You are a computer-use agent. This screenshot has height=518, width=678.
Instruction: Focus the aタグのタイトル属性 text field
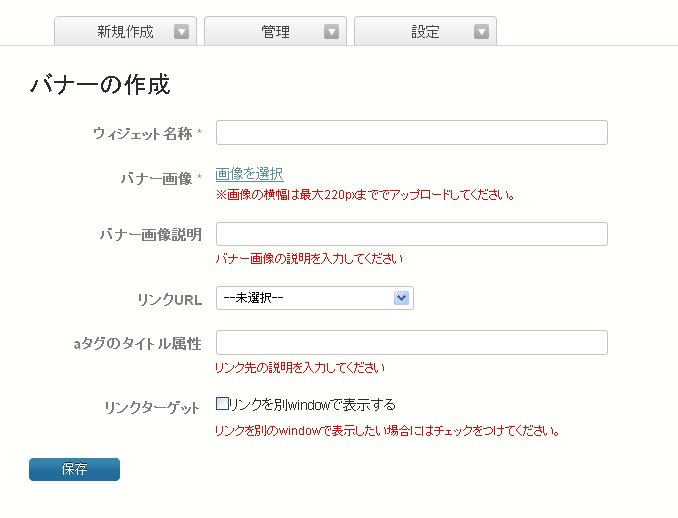[411, 343]
